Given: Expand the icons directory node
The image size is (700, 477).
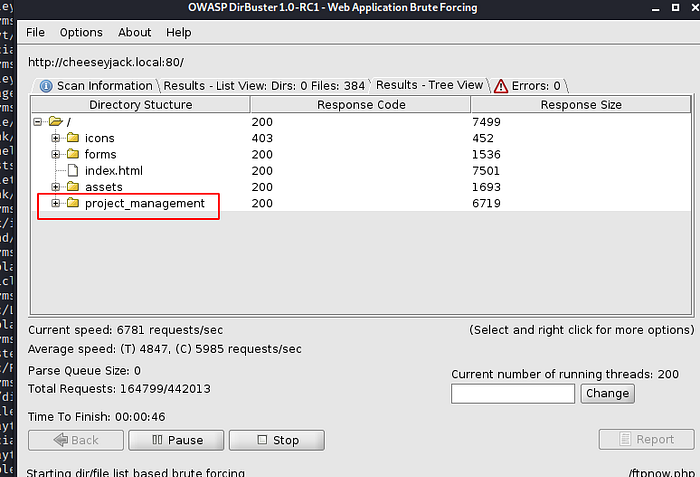Looking at the screenshot, I should [x=56, y=138].
